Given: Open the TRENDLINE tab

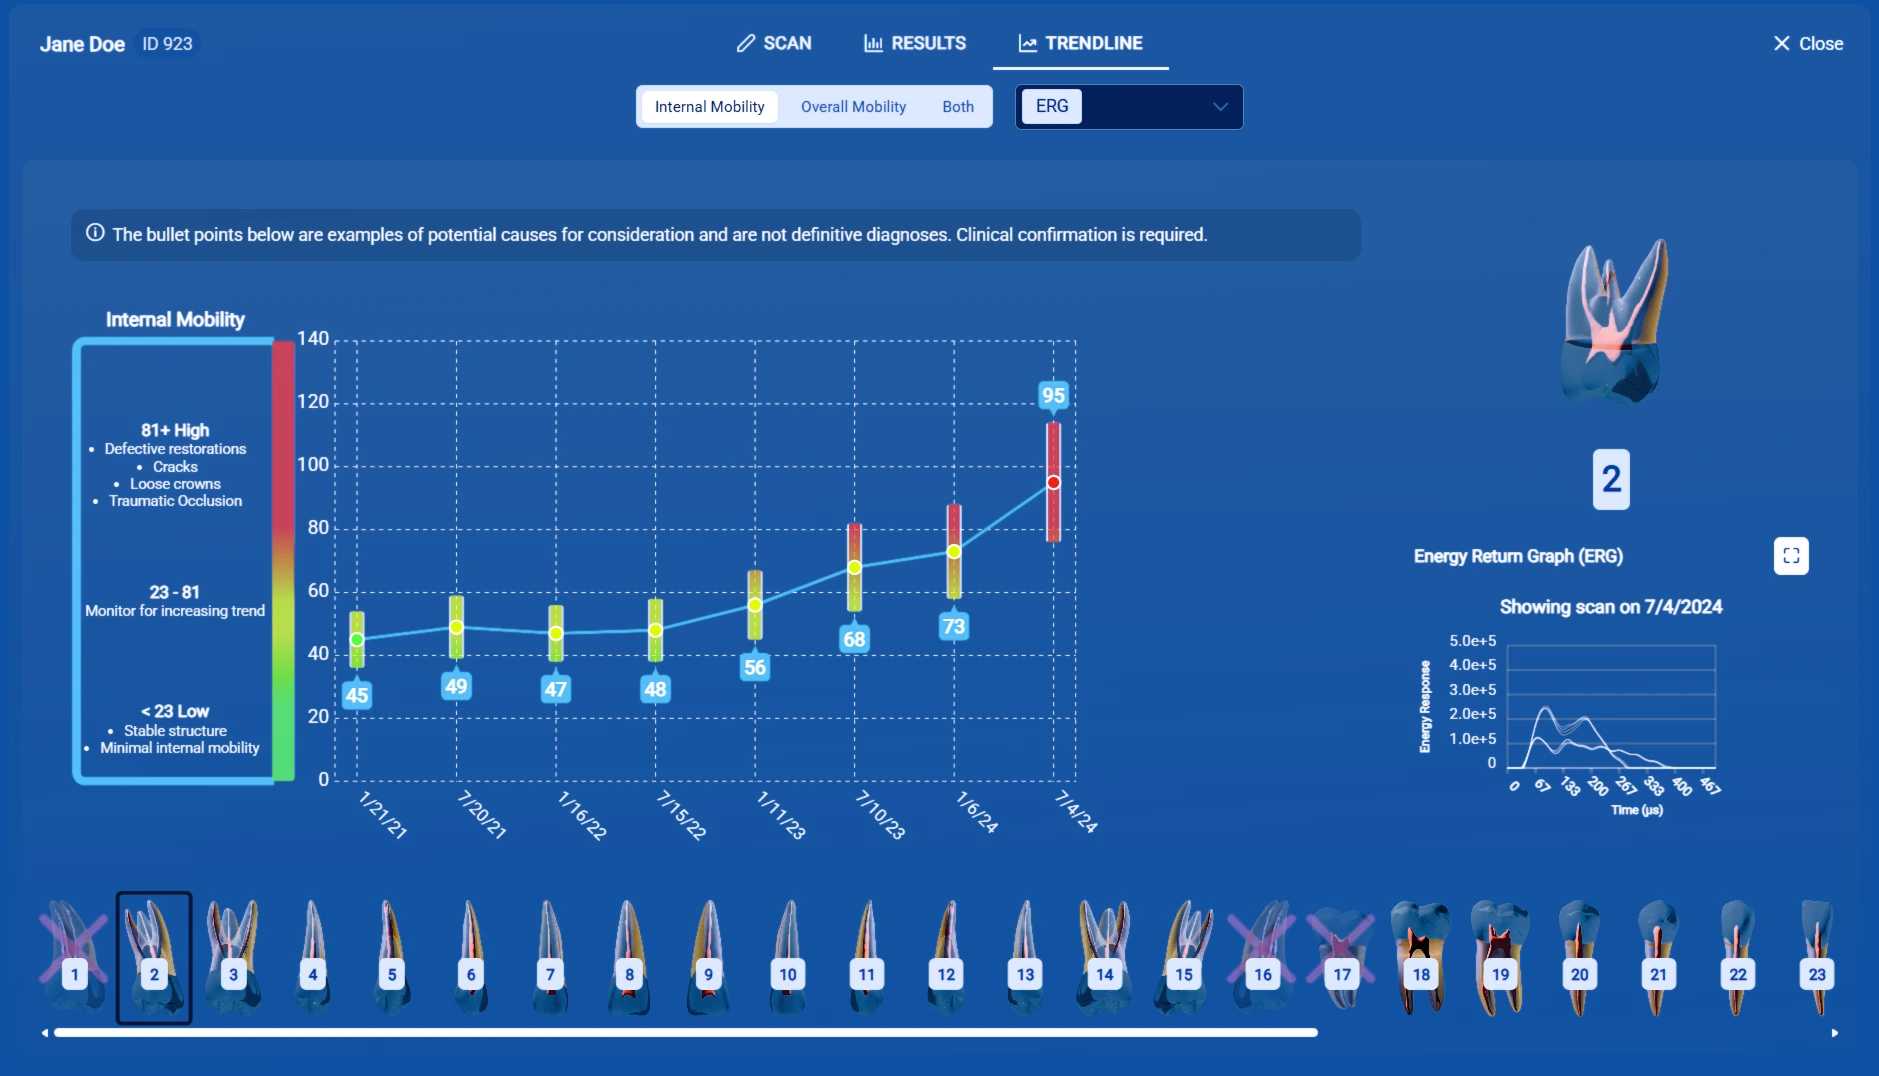Looking at the screenshot, I should tap(1080, 43).
